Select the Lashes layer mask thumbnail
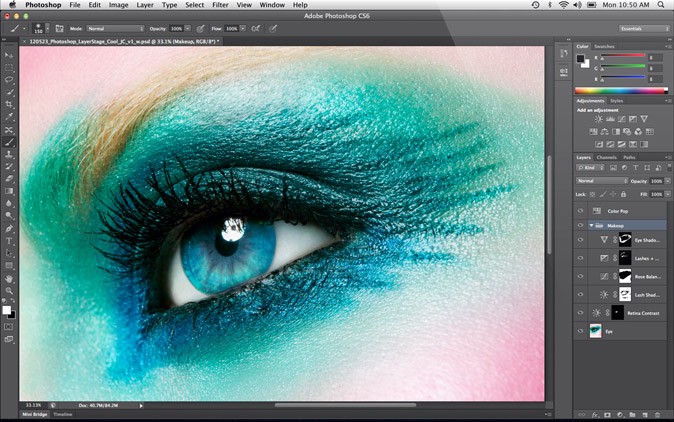This screenshot has width=674, height=422. 622,257
